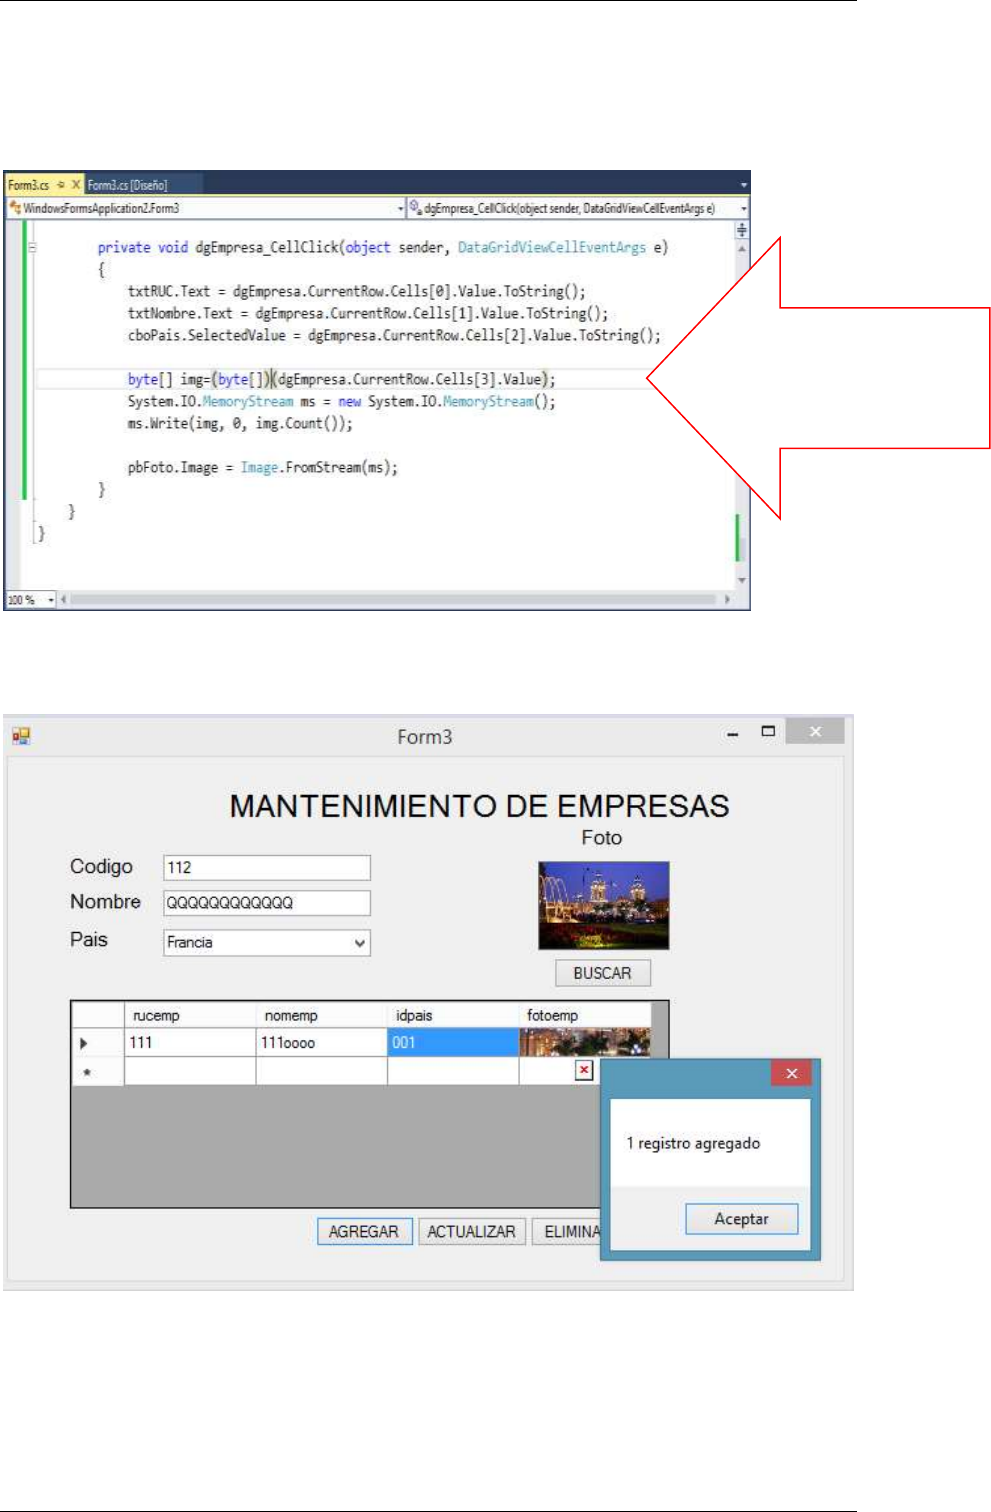991x1512 pixels.
Task: Maximize the Form3 window
Action: click(x=768, y=732)
